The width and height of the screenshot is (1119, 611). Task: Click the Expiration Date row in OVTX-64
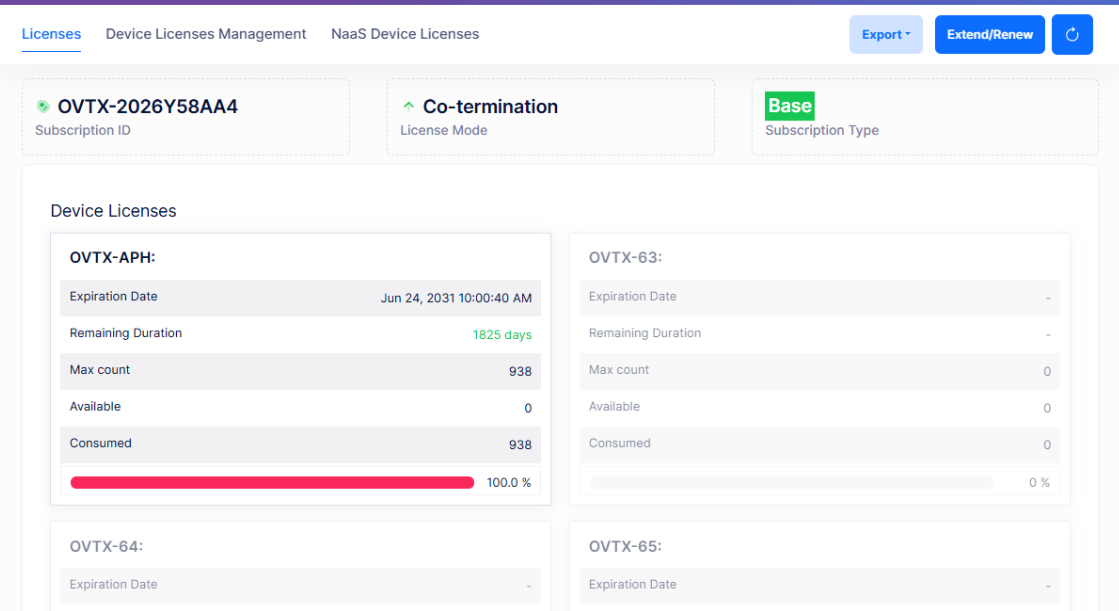(x=300, y=585)
